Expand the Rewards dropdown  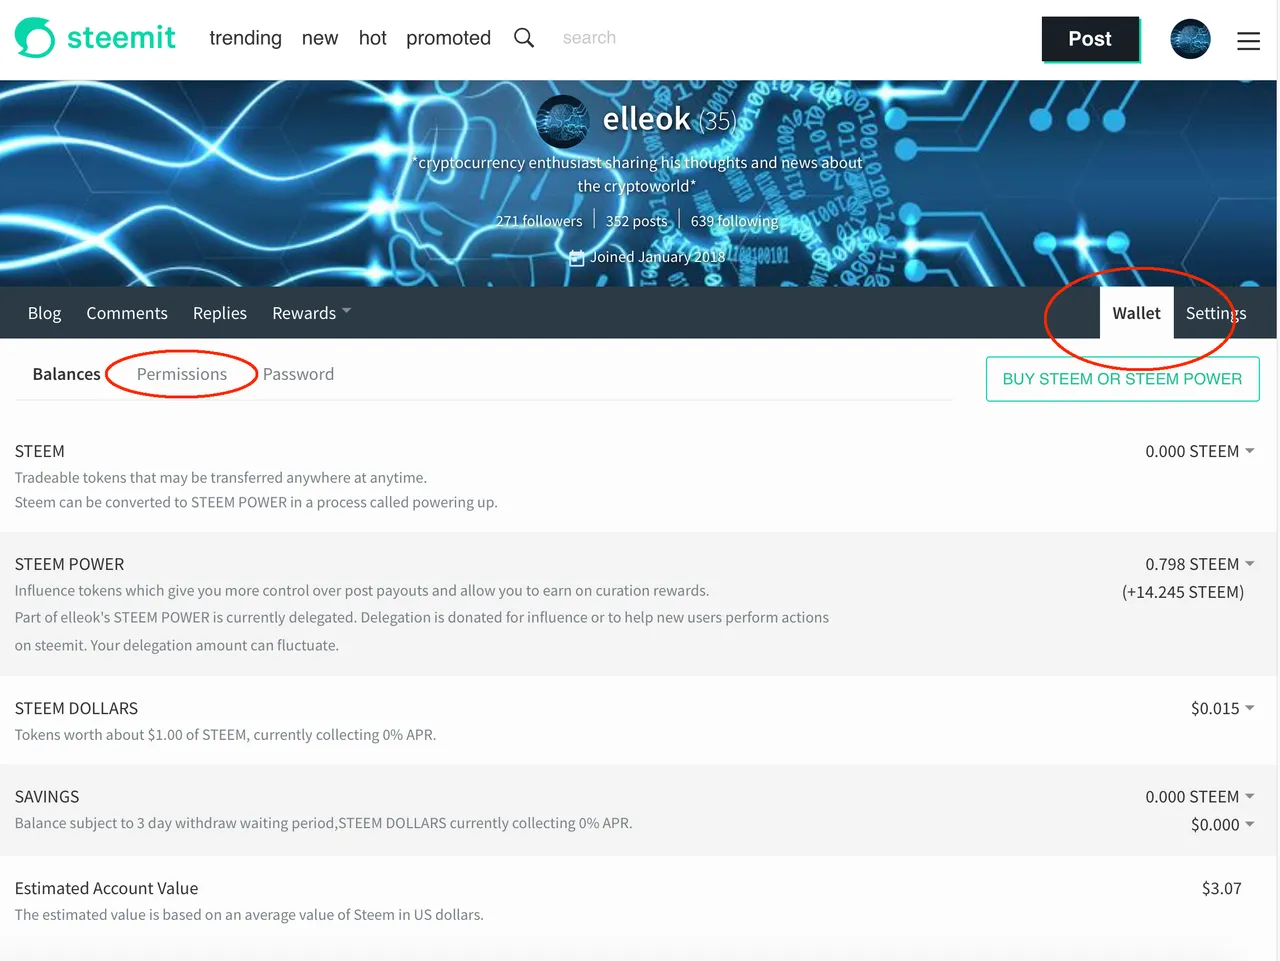[x=311, y=313]
